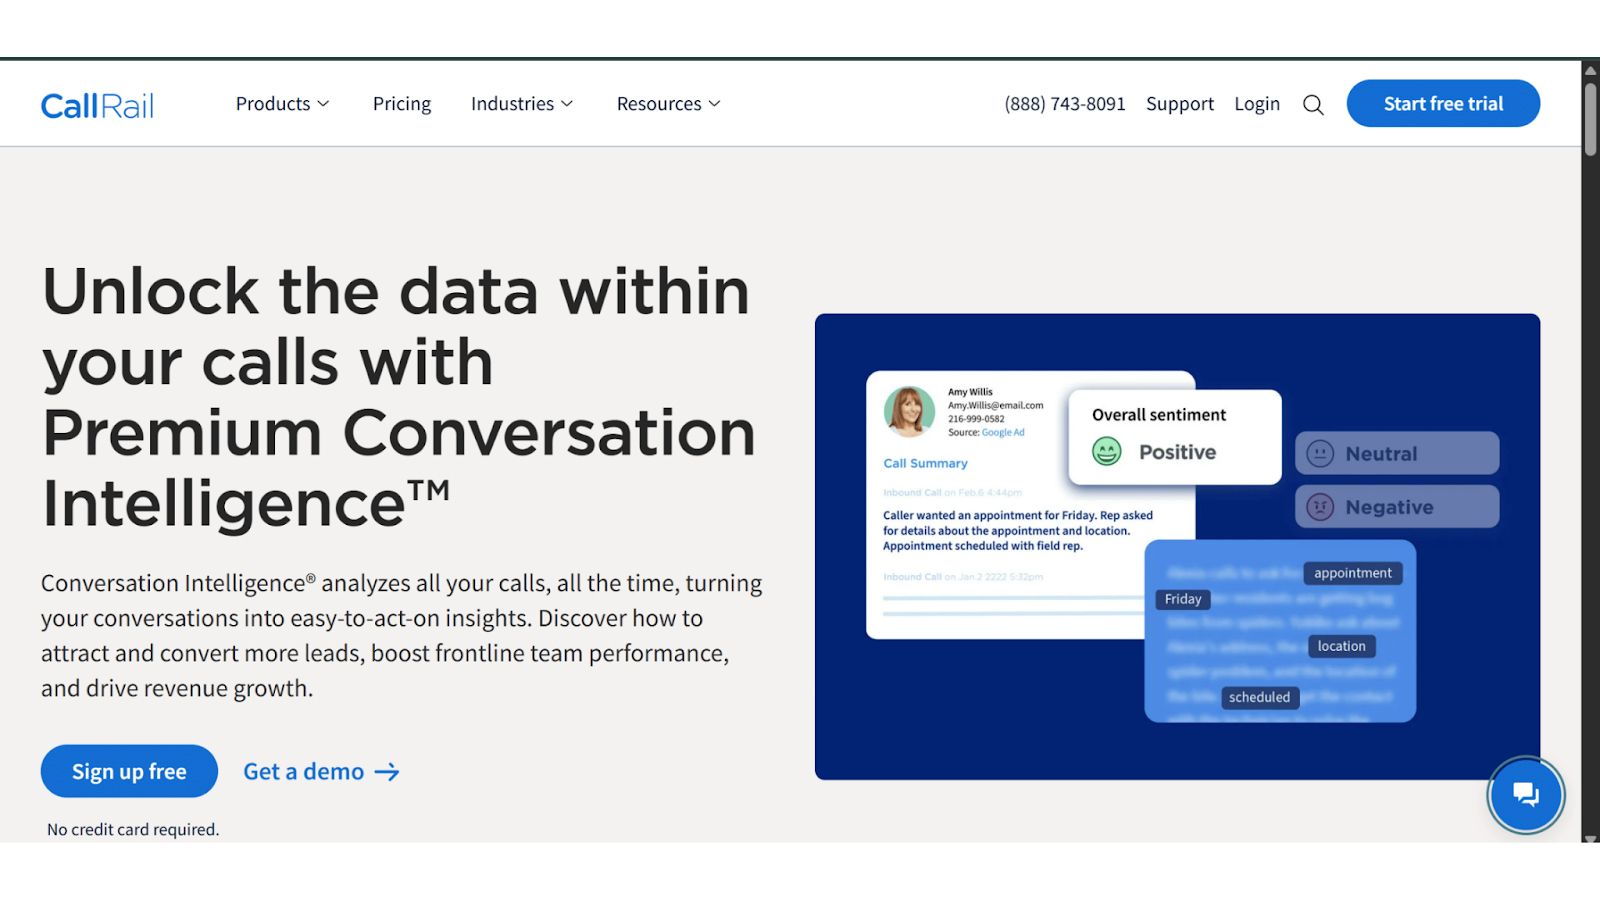Click the Call Summary heading
This screenshot has height=900, width=1600.
point(925,464)
